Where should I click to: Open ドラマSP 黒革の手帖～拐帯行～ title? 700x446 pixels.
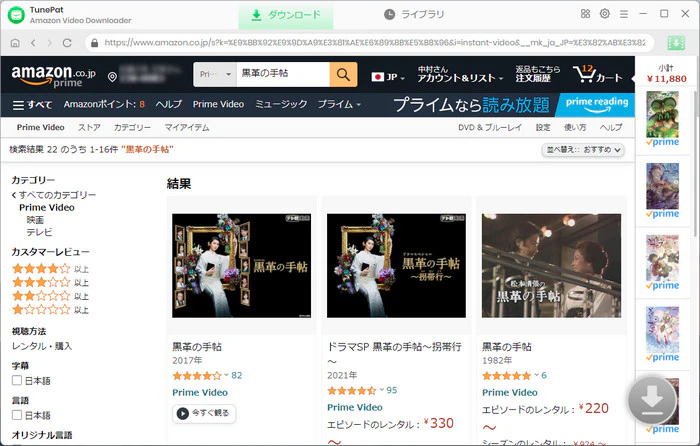click(395, 354)
